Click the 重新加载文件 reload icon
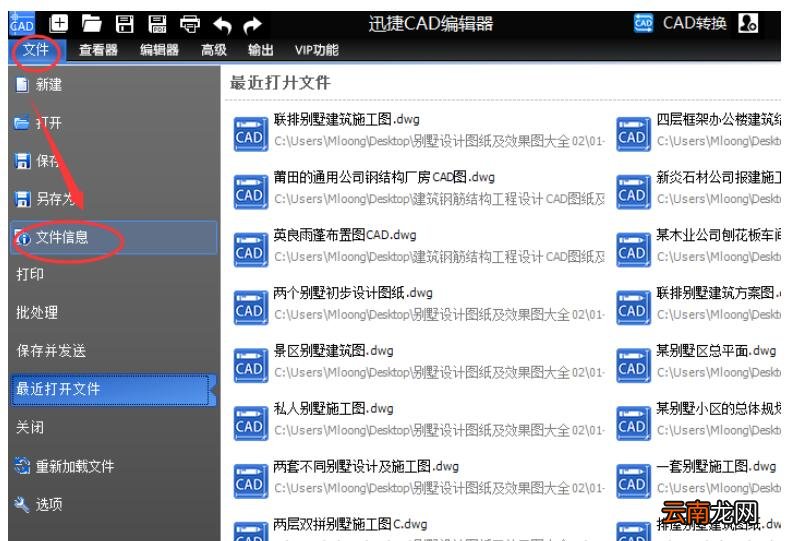Image resolution: width=795 pixels, height=541 pixels. click(x=22, y=465)
